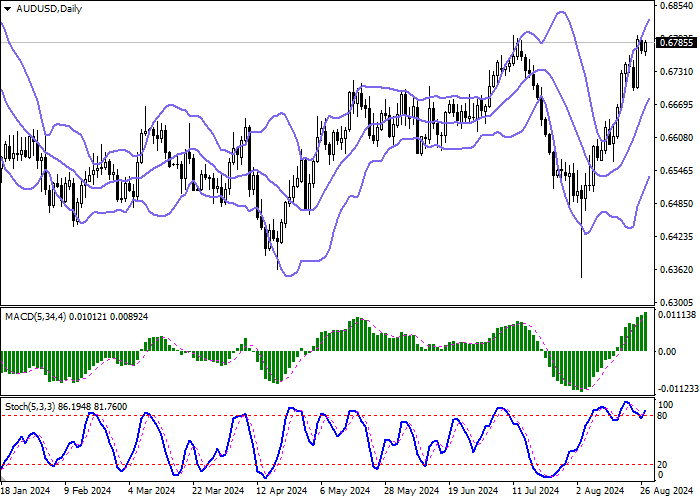
Task: Click the Stochastic 100 level label
Action: (666, 405)
